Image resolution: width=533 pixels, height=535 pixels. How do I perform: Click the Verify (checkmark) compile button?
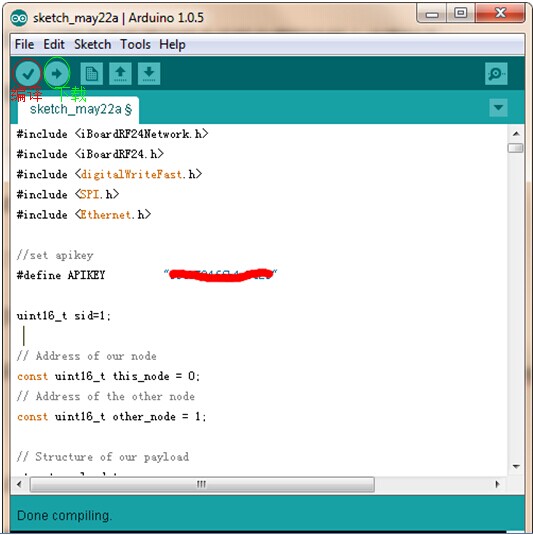tap(28, 73)
